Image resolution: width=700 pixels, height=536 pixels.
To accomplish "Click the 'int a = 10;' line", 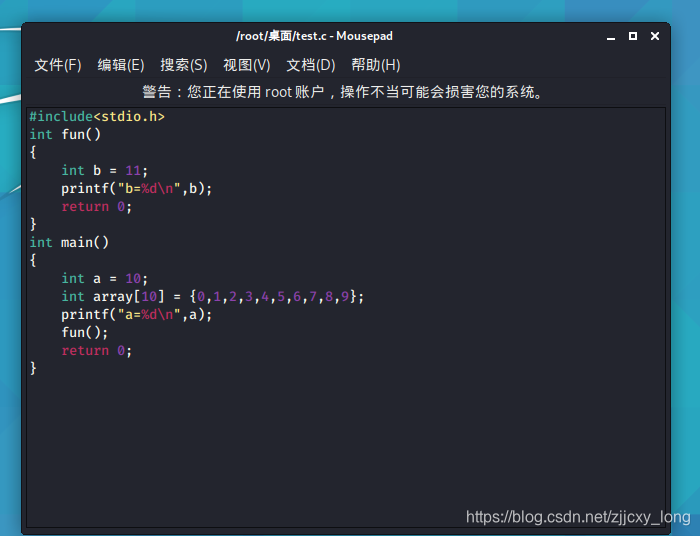I will click(x=104, y=278).
